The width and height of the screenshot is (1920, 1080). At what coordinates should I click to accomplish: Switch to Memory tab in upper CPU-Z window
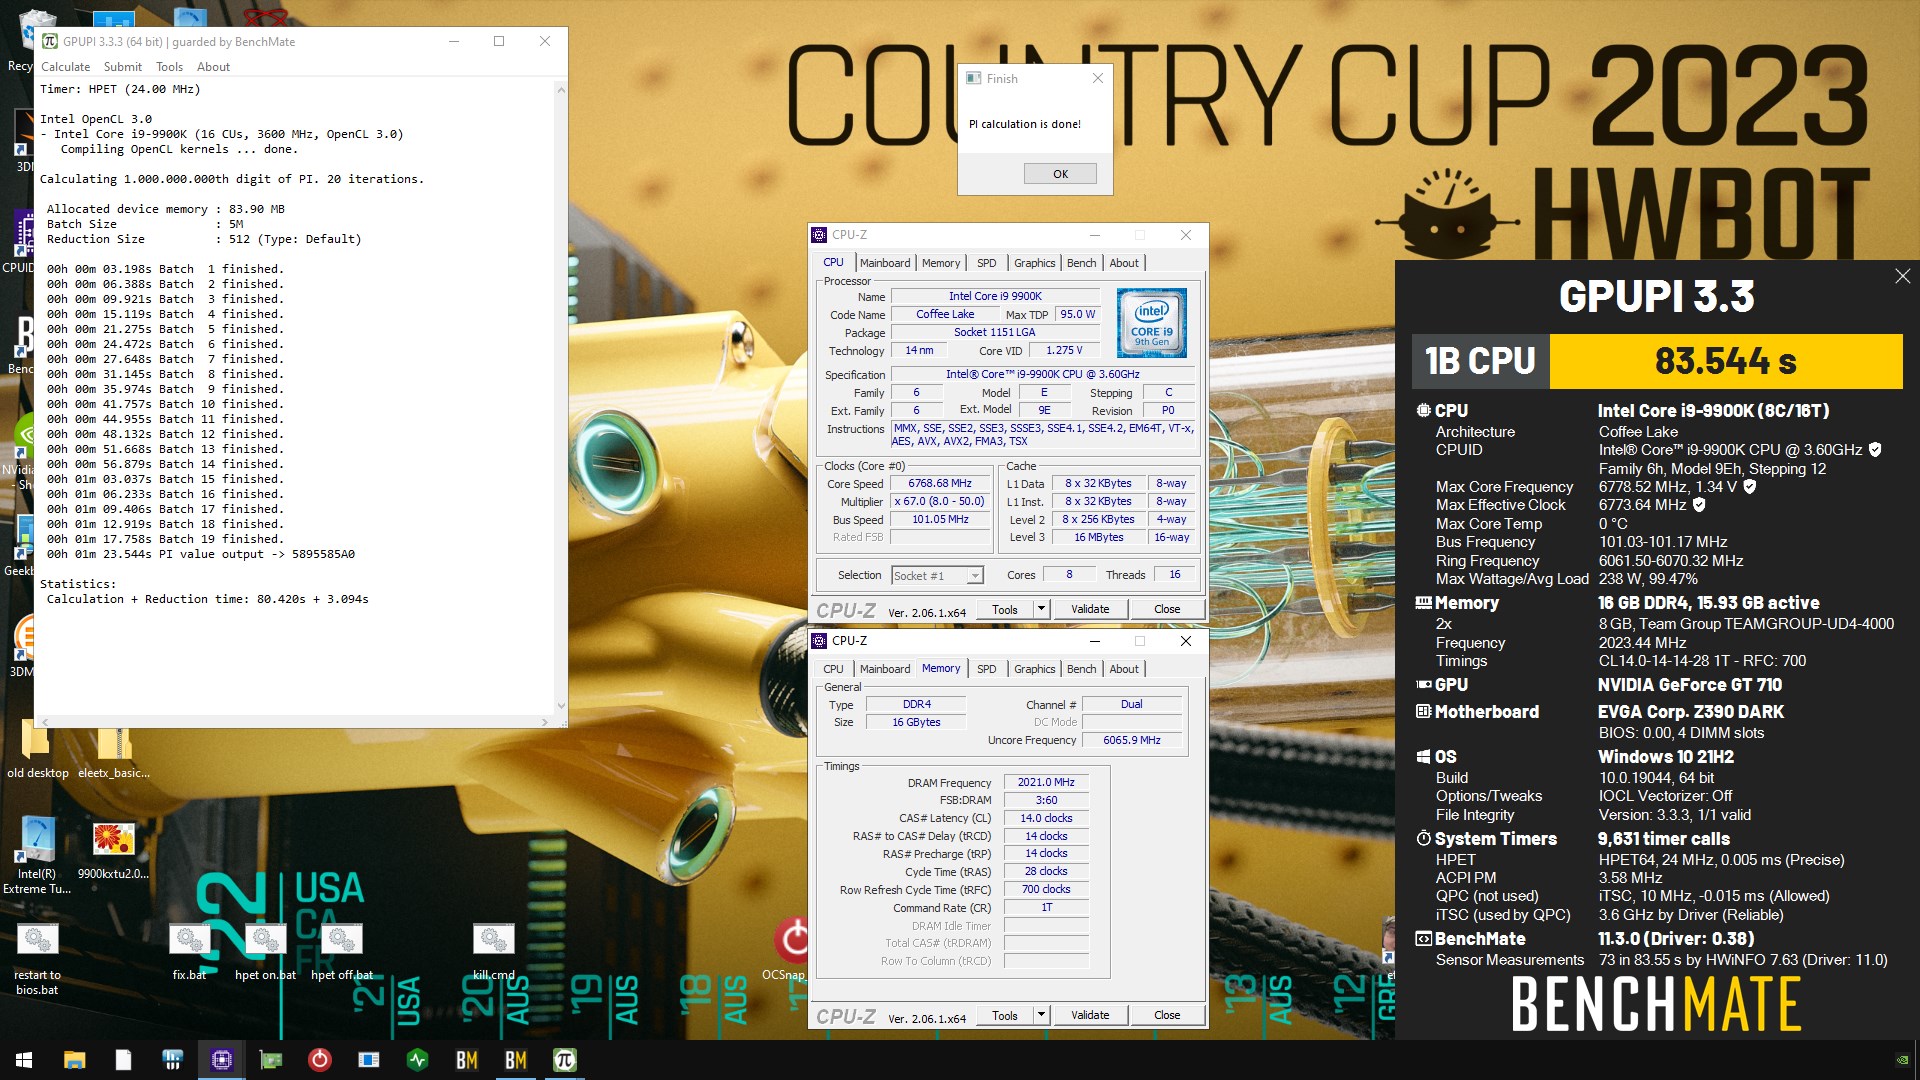[x=941, y=263]
